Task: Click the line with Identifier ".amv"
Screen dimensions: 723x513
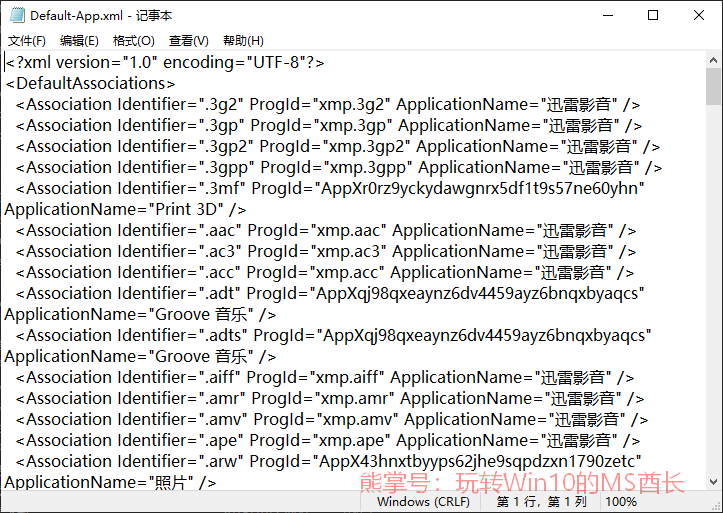Action: point(332,419)
